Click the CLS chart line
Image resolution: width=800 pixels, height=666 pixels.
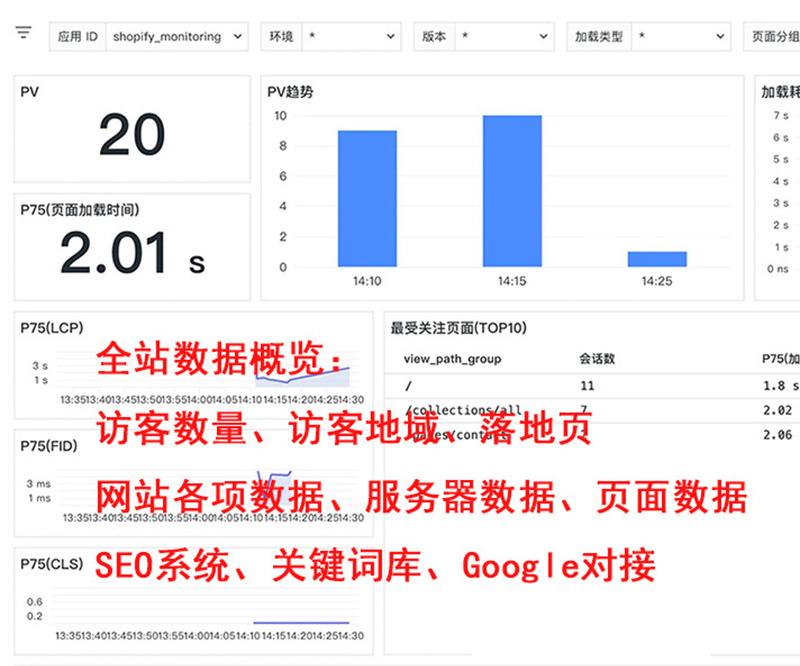[301, 623]
